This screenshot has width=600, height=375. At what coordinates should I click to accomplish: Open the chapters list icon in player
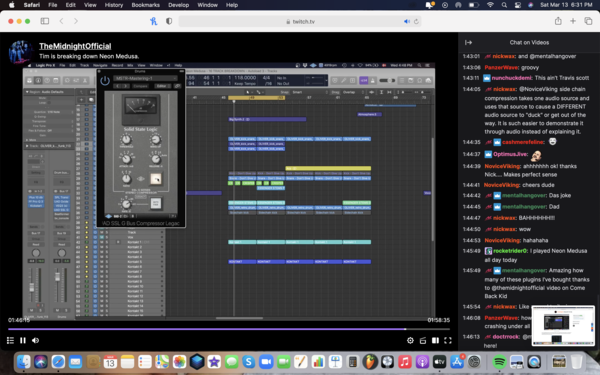click(10, 340)
